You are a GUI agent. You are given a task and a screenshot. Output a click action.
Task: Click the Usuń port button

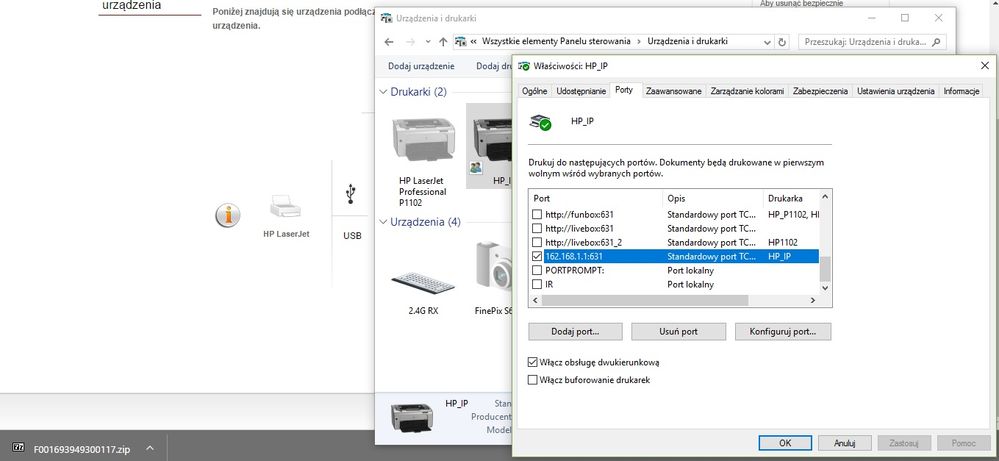coord(679,332)
